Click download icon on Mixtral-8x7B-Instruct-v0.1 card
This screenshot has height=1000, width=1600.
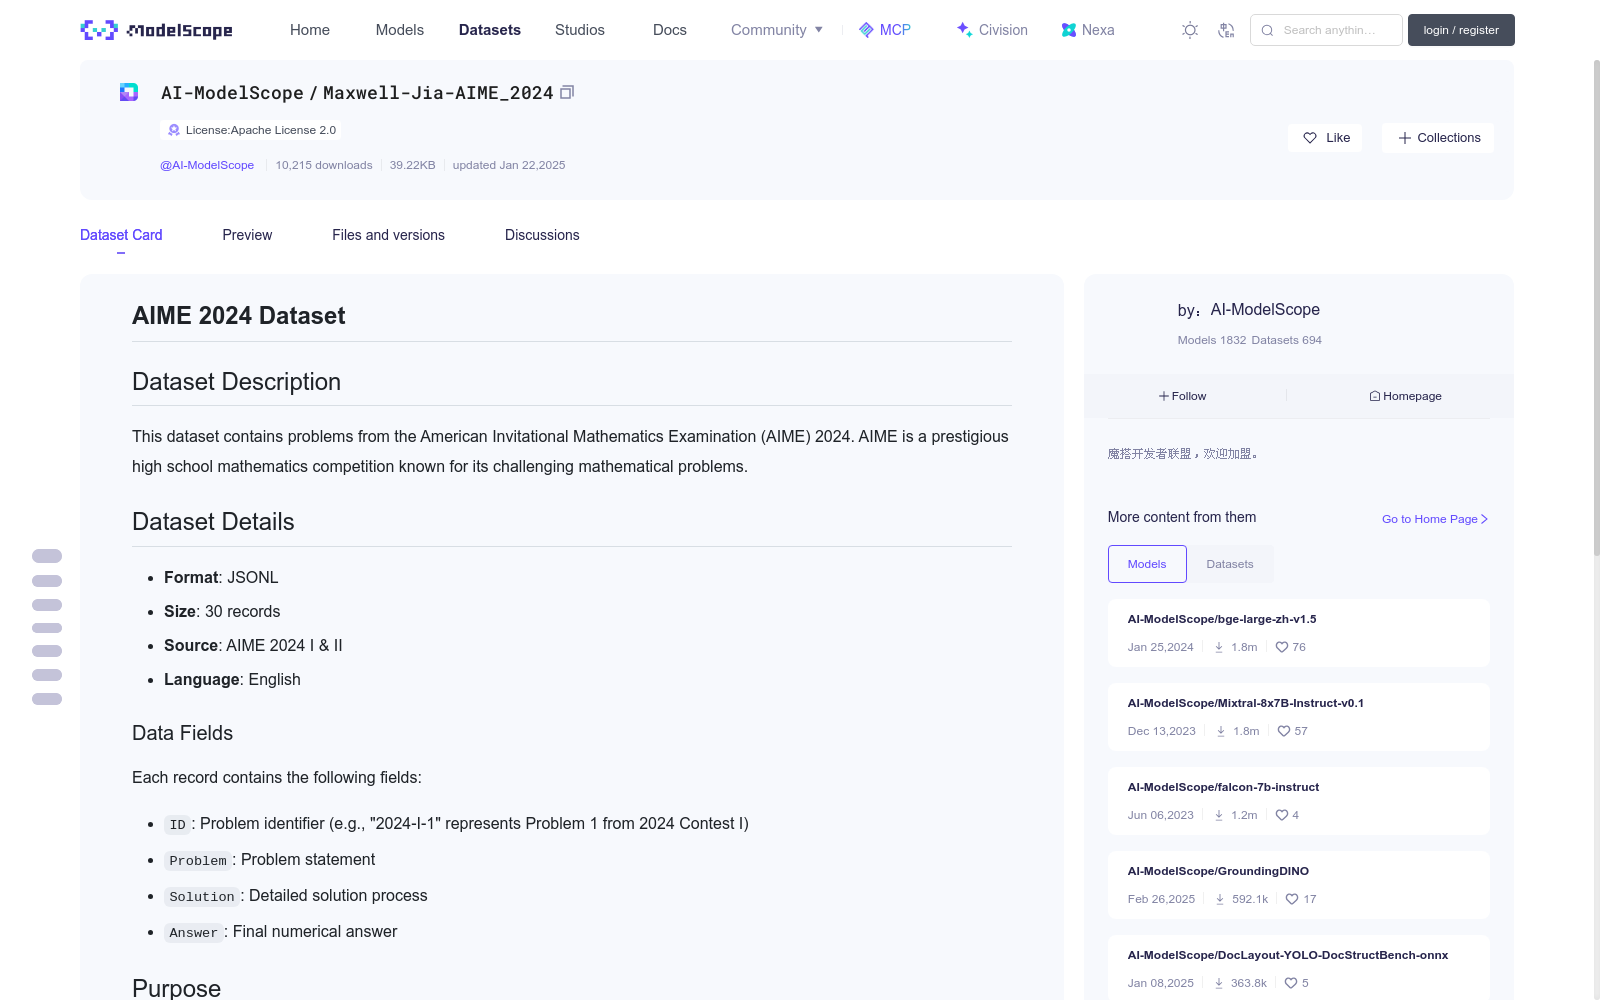1221,731
